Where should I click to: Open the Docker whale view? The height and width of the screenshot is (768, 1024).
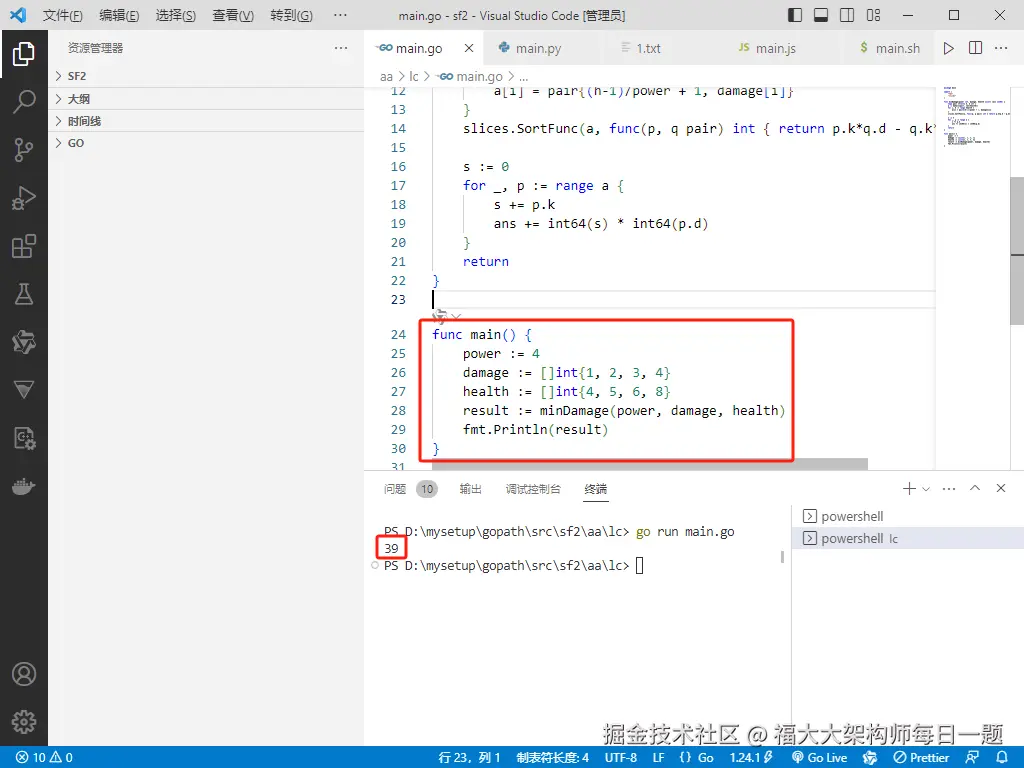pyautogui.click(x=24, y=487)
